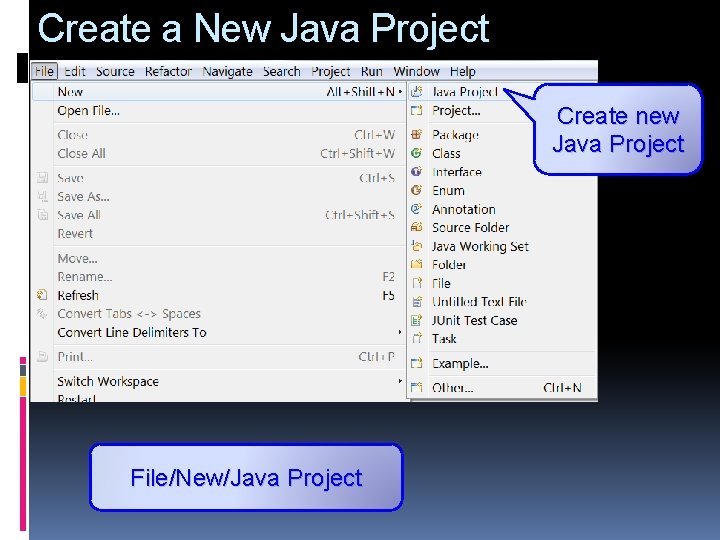
Task: Expand the Switch Workspace submenu arrow
Action: click(400, 381)
